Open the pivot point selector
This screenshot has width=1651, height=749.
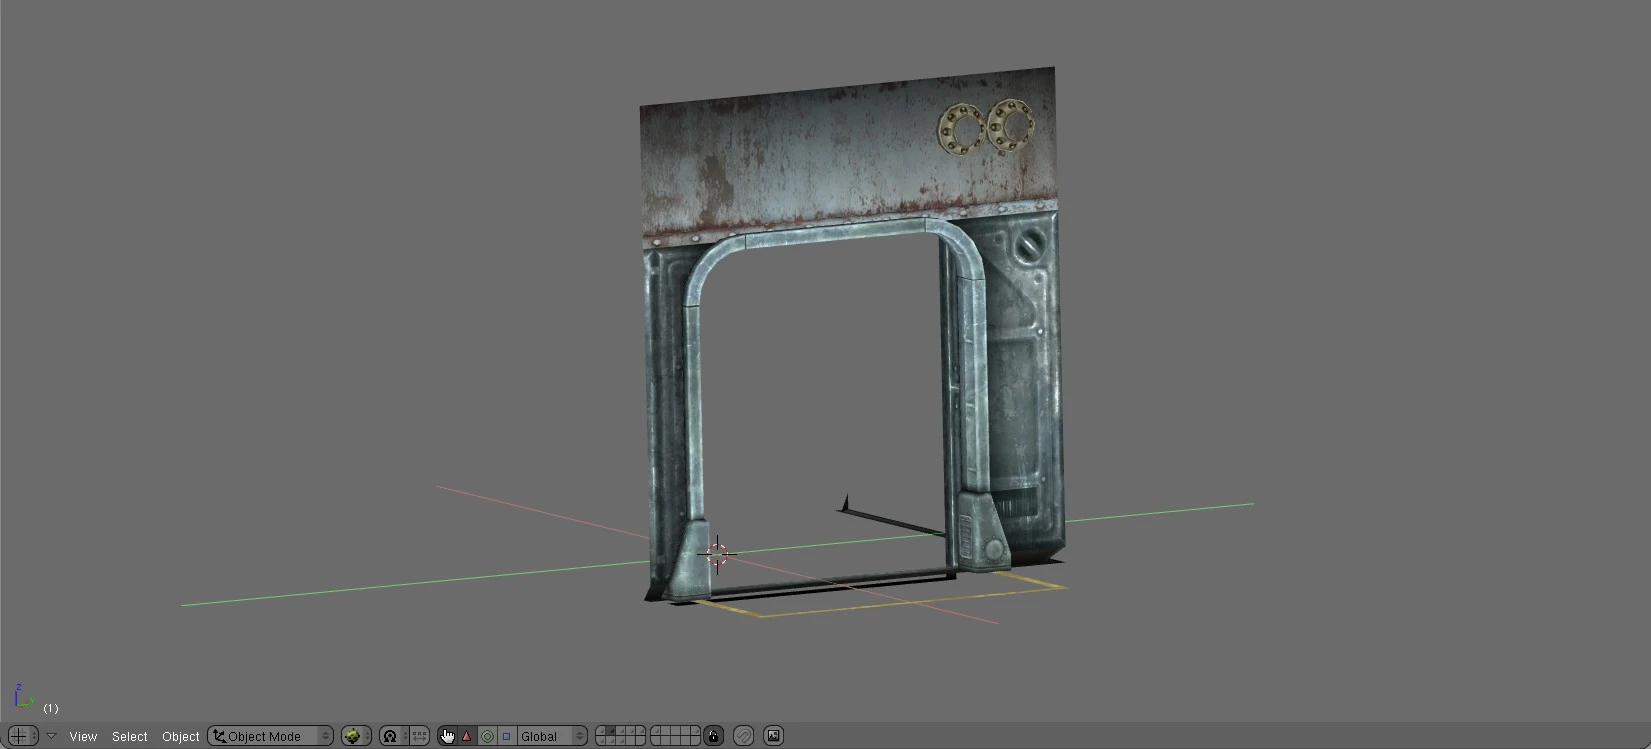(x=393, y=736)
